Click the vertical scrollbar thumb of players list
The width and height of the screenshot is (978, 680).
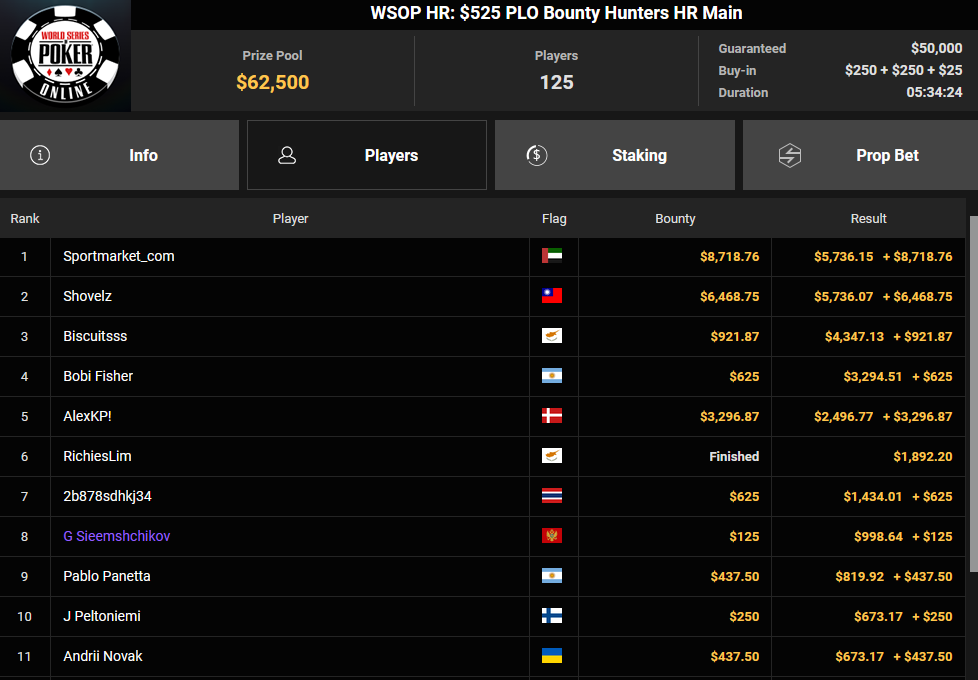[x=974, y=393]
